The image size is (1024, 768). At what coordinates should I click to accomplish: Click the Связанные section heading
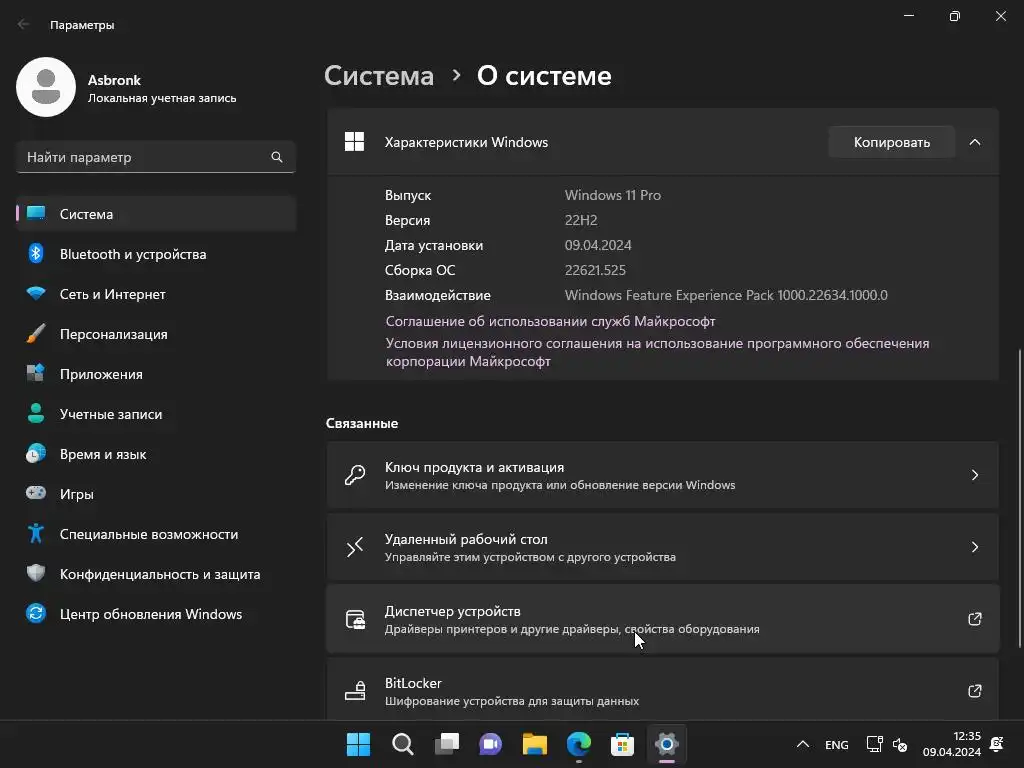362,423
